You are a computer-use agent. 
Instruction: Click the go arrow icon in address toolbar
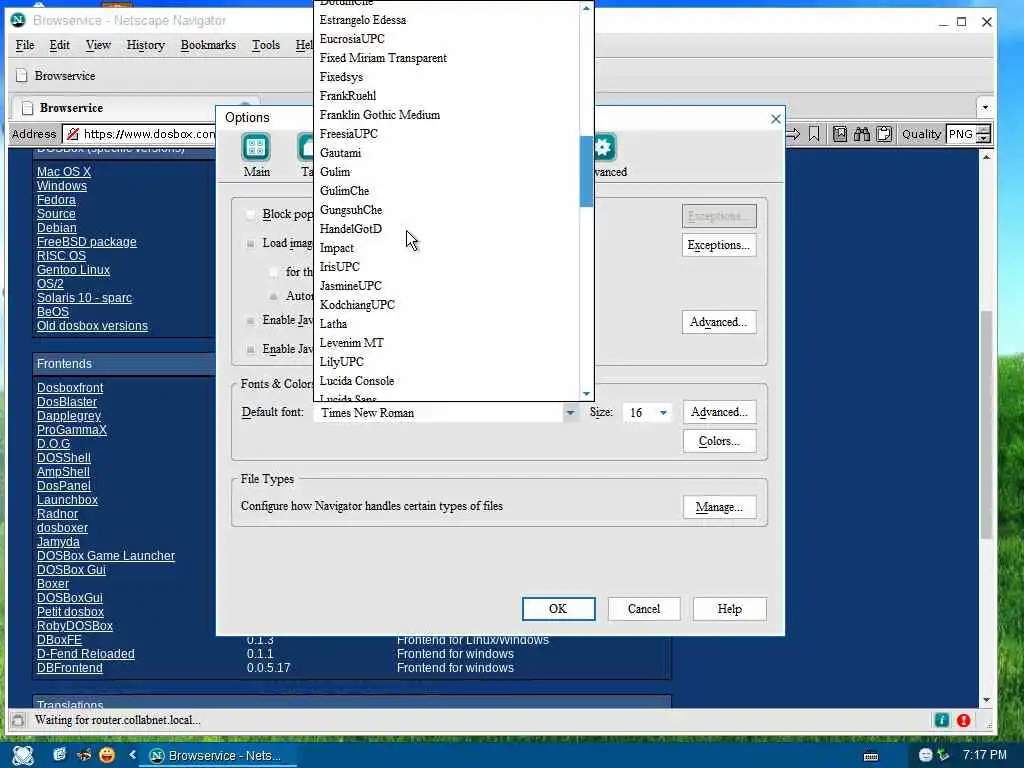[793, 134]
